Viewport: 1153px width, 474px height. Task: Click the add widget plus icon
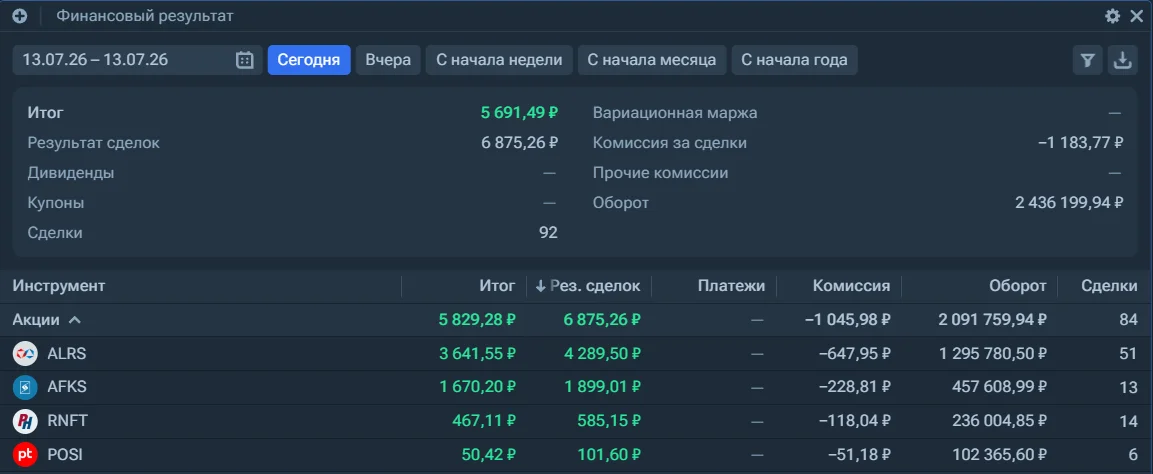click(20, 15)
